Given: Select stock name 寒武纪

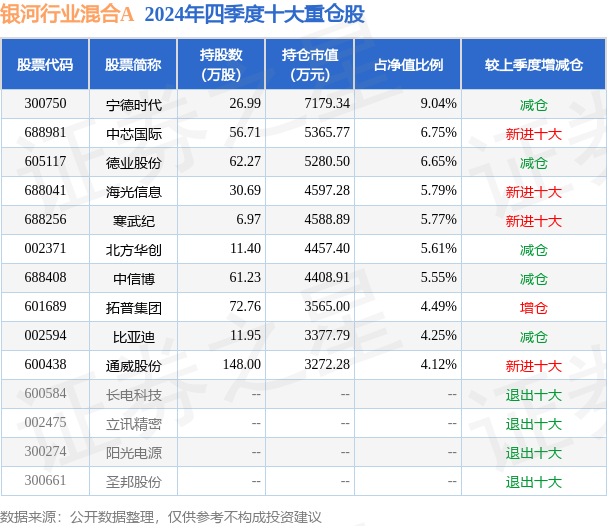Looking at the screenshot, I should pos(134,221).
